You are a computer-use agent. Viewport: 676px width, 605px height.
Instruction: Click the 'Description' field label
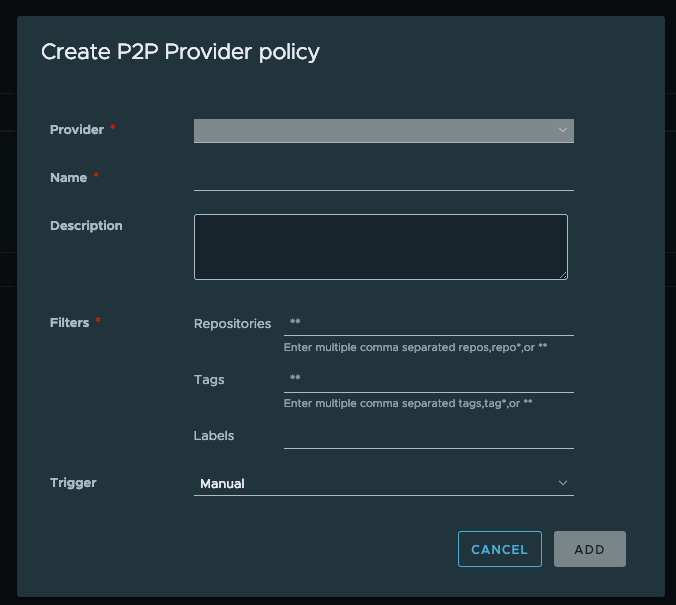coord(86,226)
